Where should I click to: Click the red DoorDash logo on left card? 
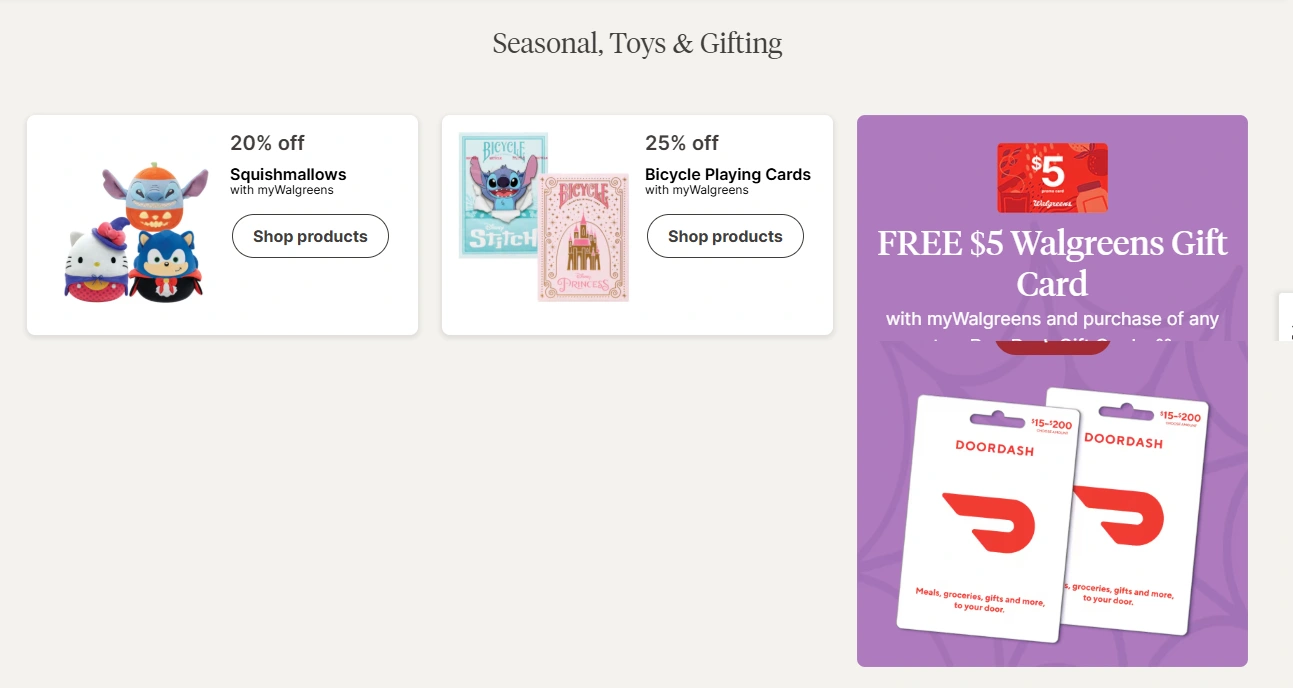(987, 521)
